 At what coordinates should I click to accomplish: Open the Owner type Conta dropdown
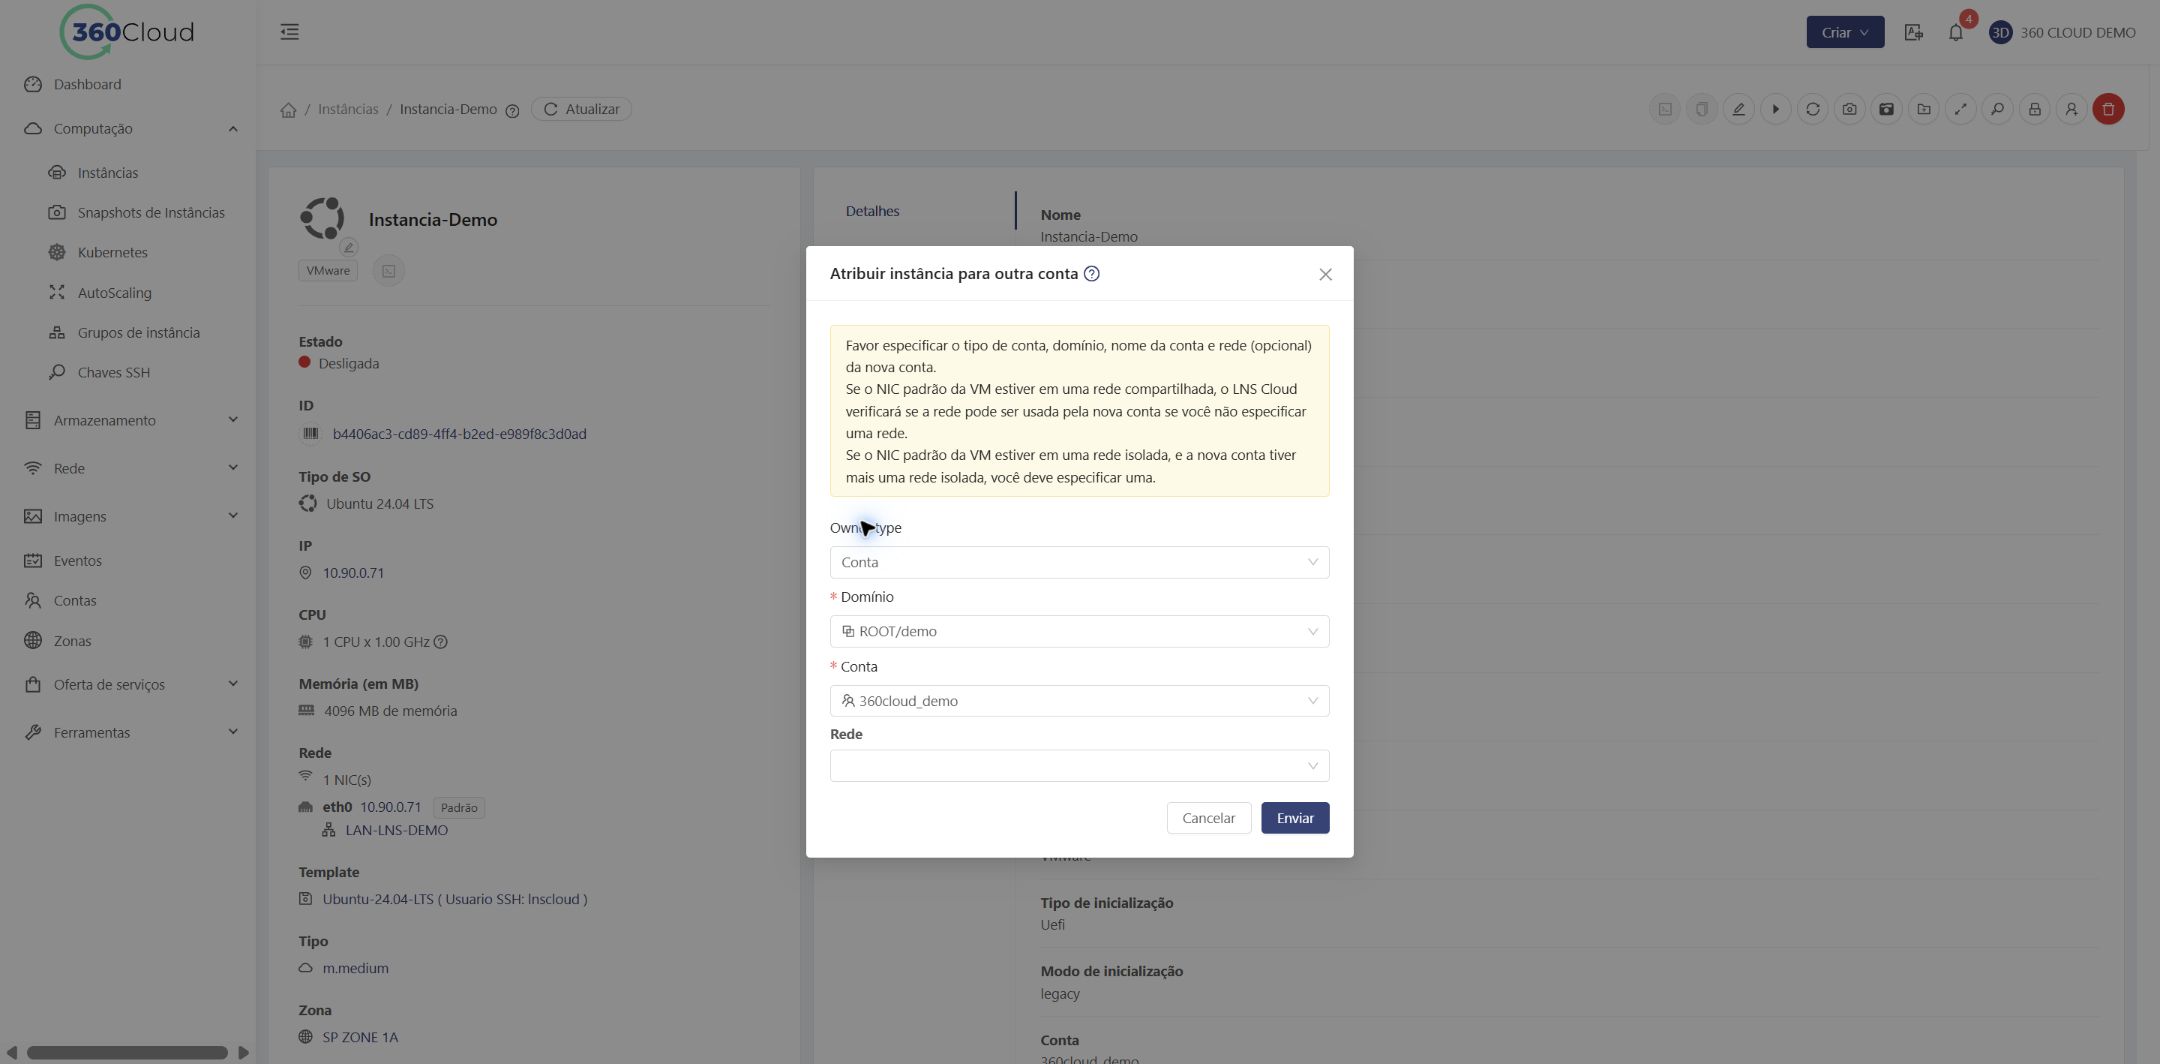point(1079,562)
